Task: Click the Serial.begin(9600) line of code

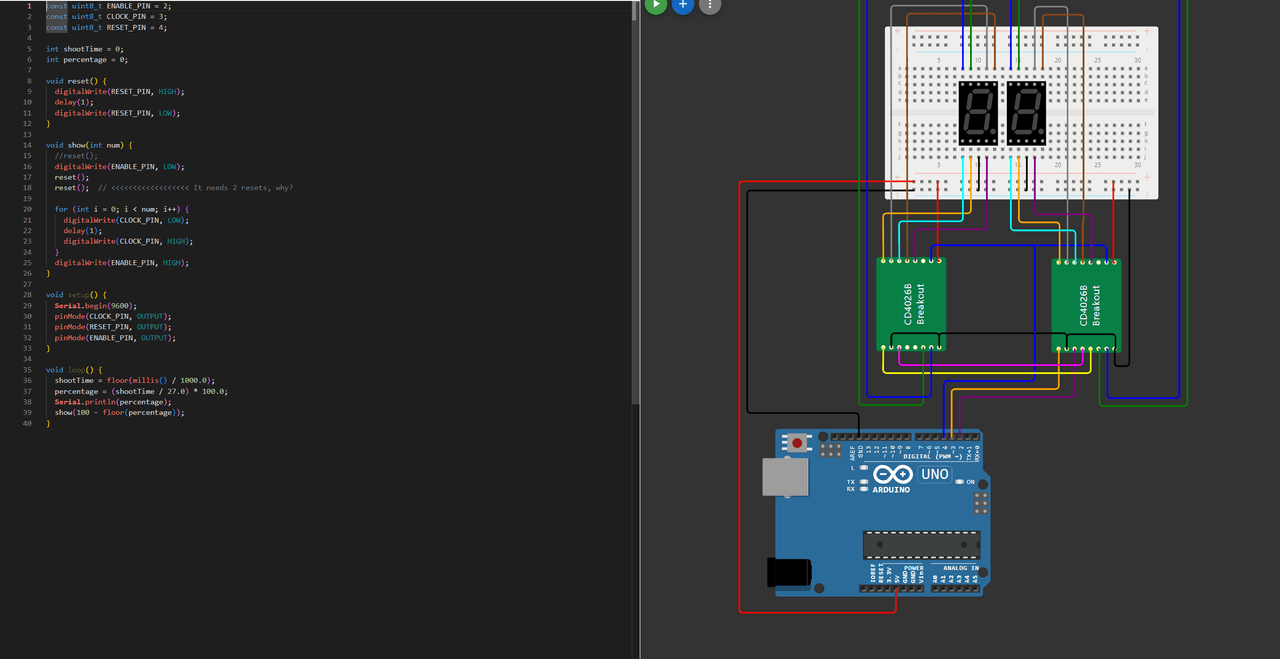Action: pos(95,306)
